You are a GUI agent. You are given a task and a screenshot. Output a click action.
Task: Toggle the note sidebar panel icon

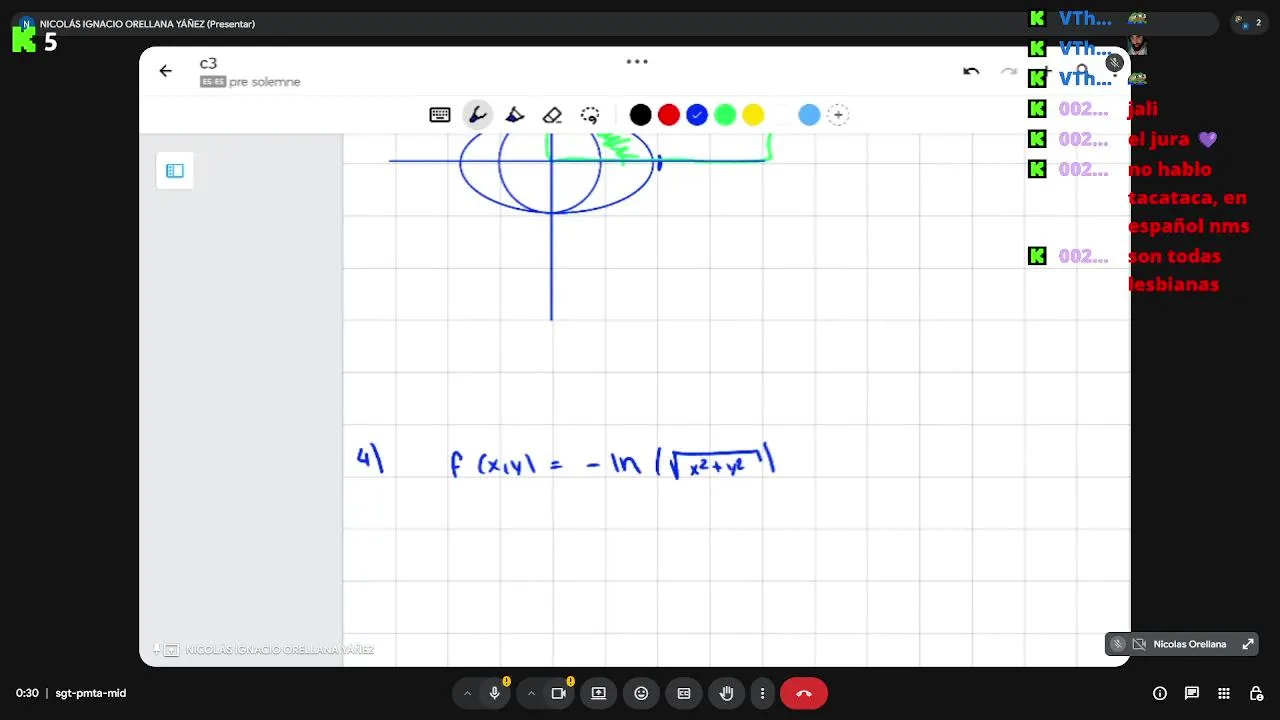[175, 171]
